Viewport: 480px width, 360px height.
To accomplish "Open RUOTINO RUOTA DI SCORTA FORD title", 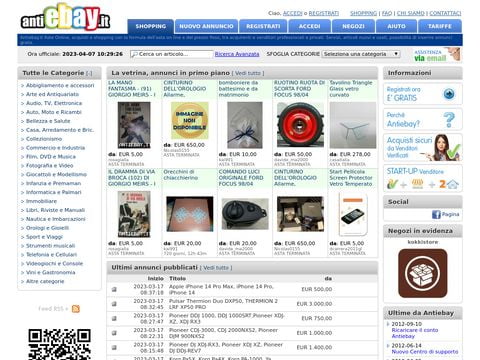I will click(x=299, y=89).
